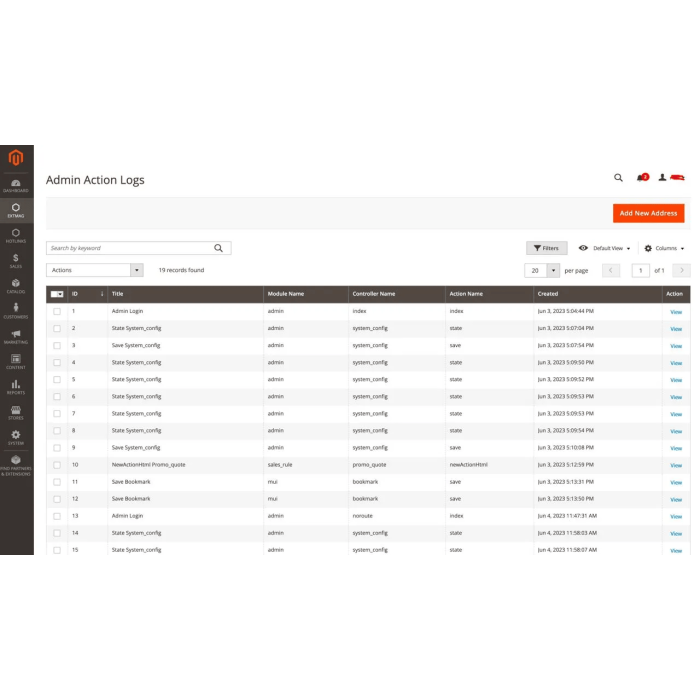Click the 19 records found text
The width and height of the screenshot is (700, 700).
tap(181, 270)
